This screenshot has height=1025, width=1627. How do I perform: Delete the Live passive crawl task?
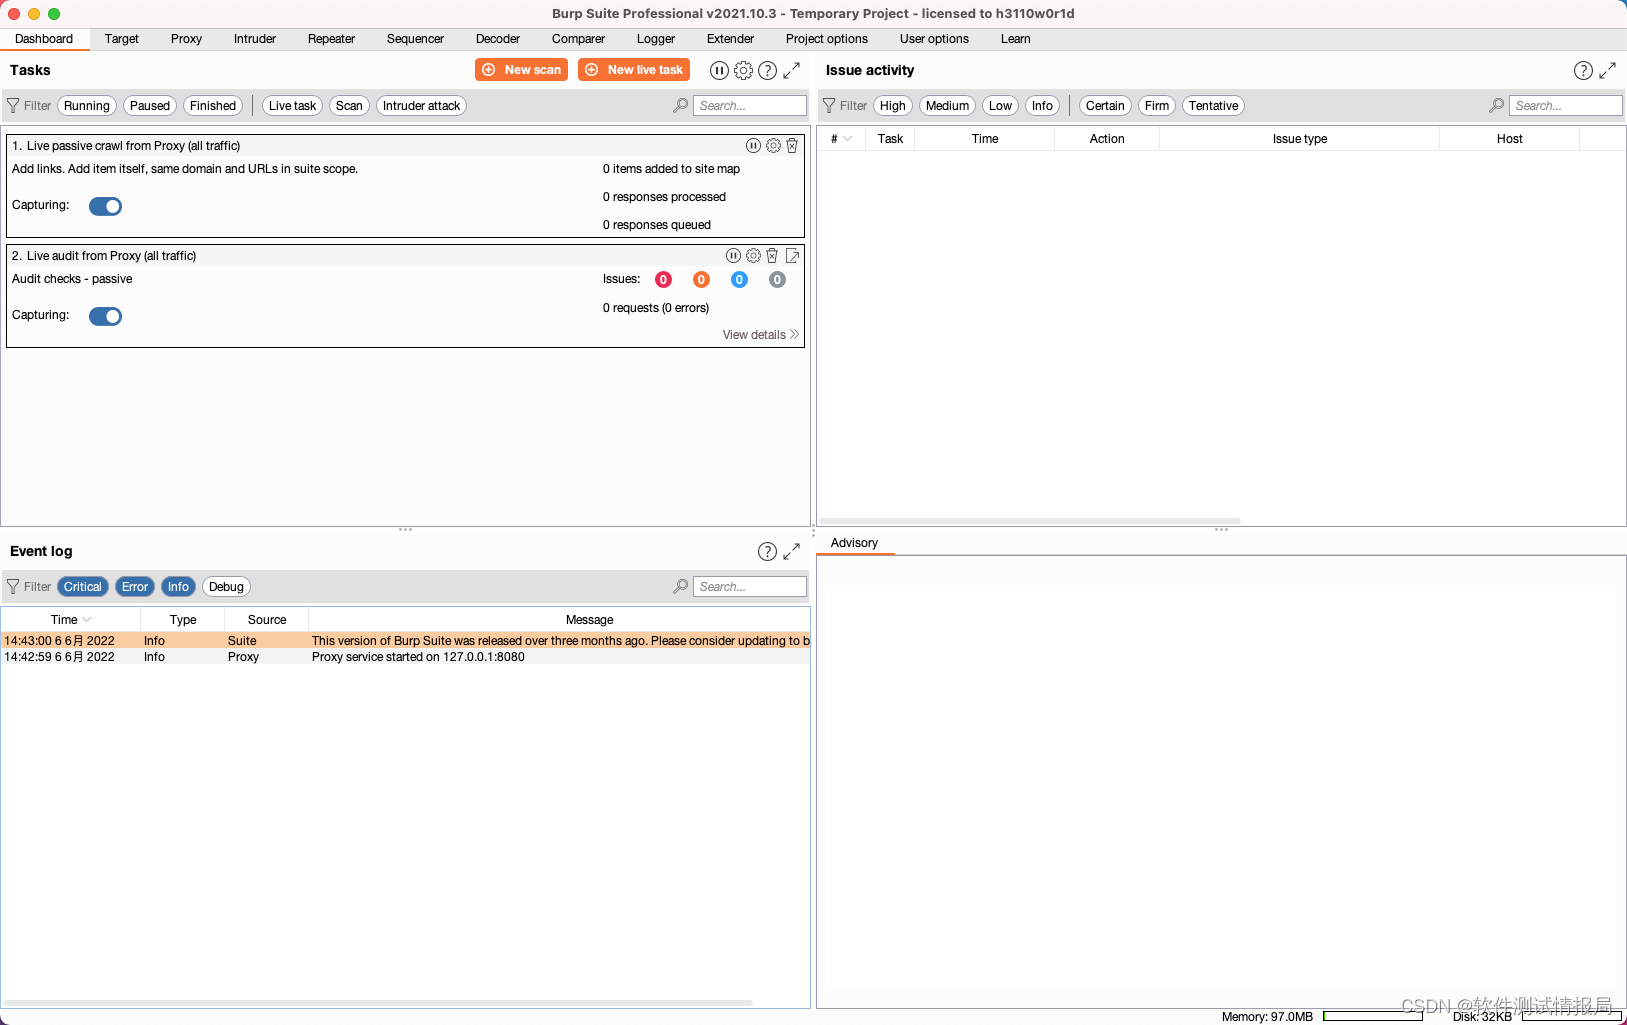[792, 146]
